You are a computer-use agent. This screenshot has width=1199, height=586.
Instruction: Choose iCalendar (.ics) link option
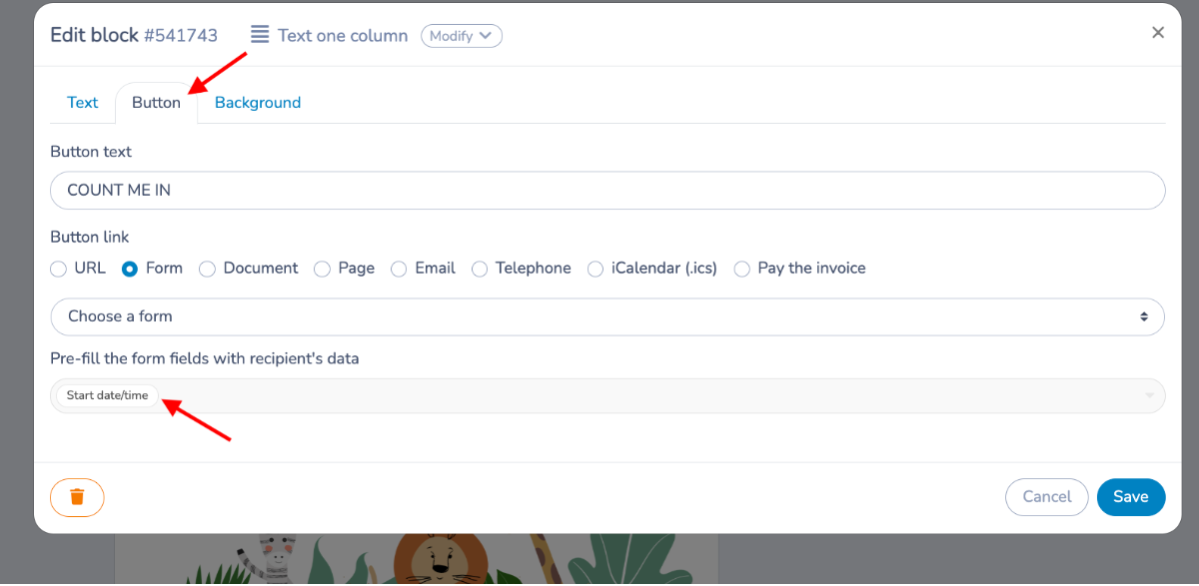point(595,269)
